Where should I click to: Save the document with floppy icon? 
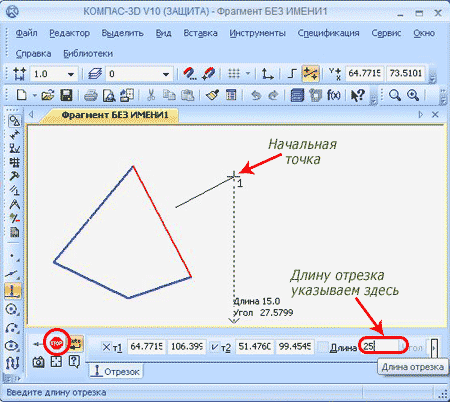[x=66, y=95]
